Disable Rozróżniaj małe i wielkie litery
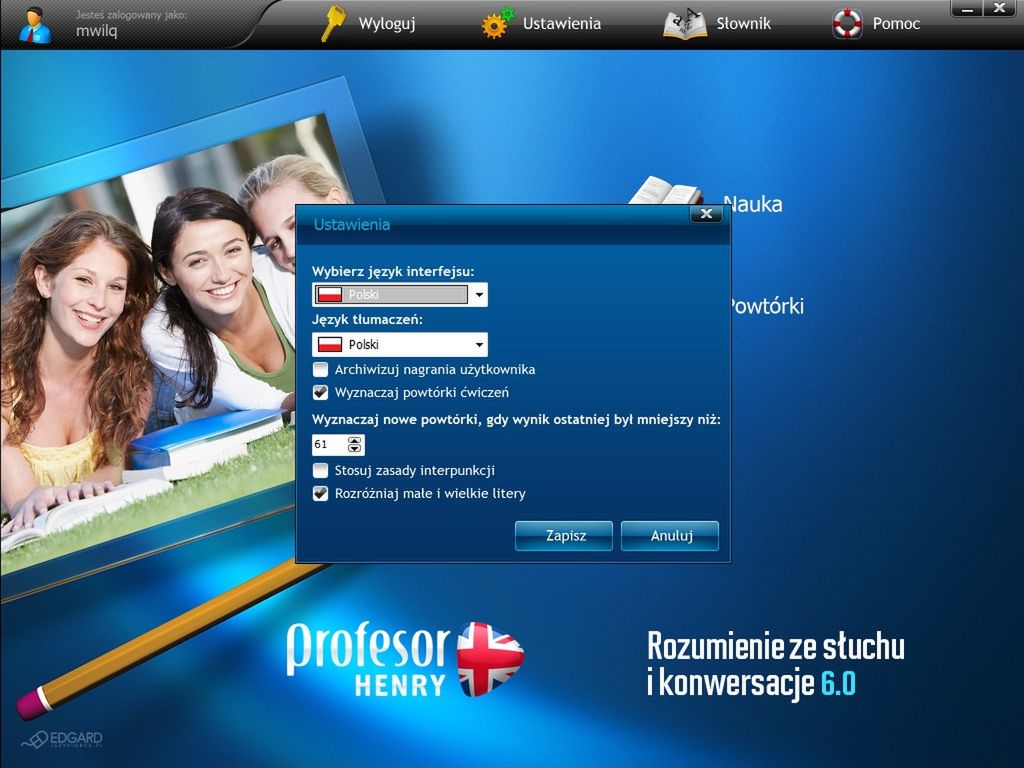This screenshot has height=768, width=1024. [320, 494]
